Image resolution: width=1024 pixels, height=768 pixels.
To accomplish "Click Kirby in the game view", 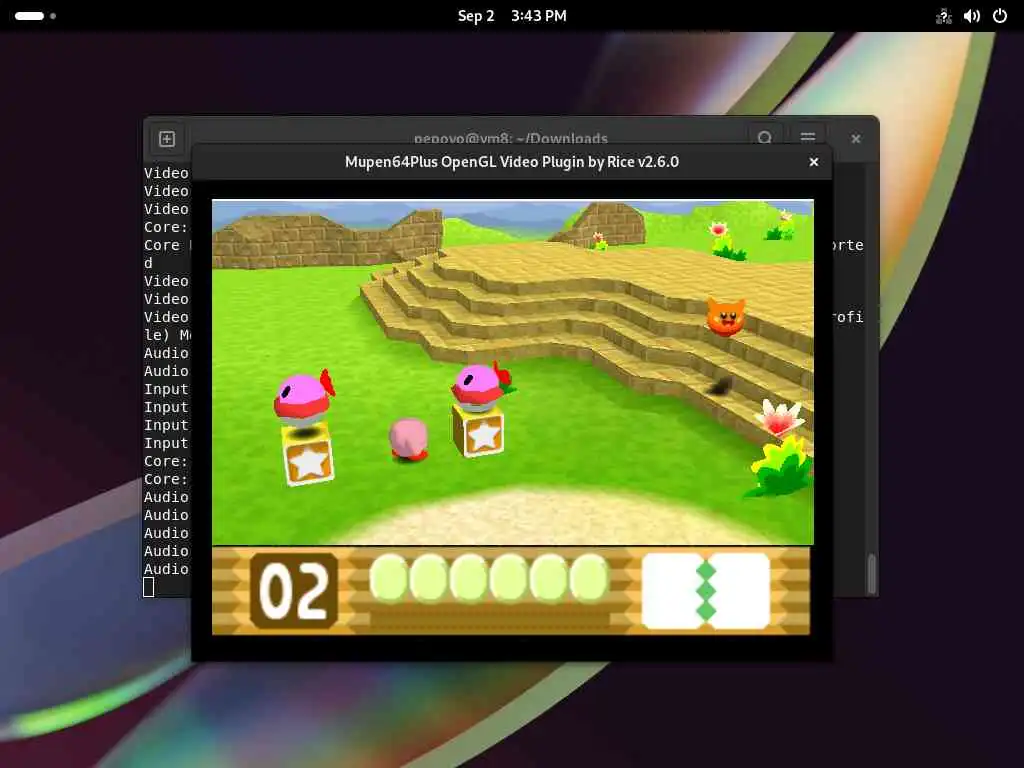I will (409, 440).
